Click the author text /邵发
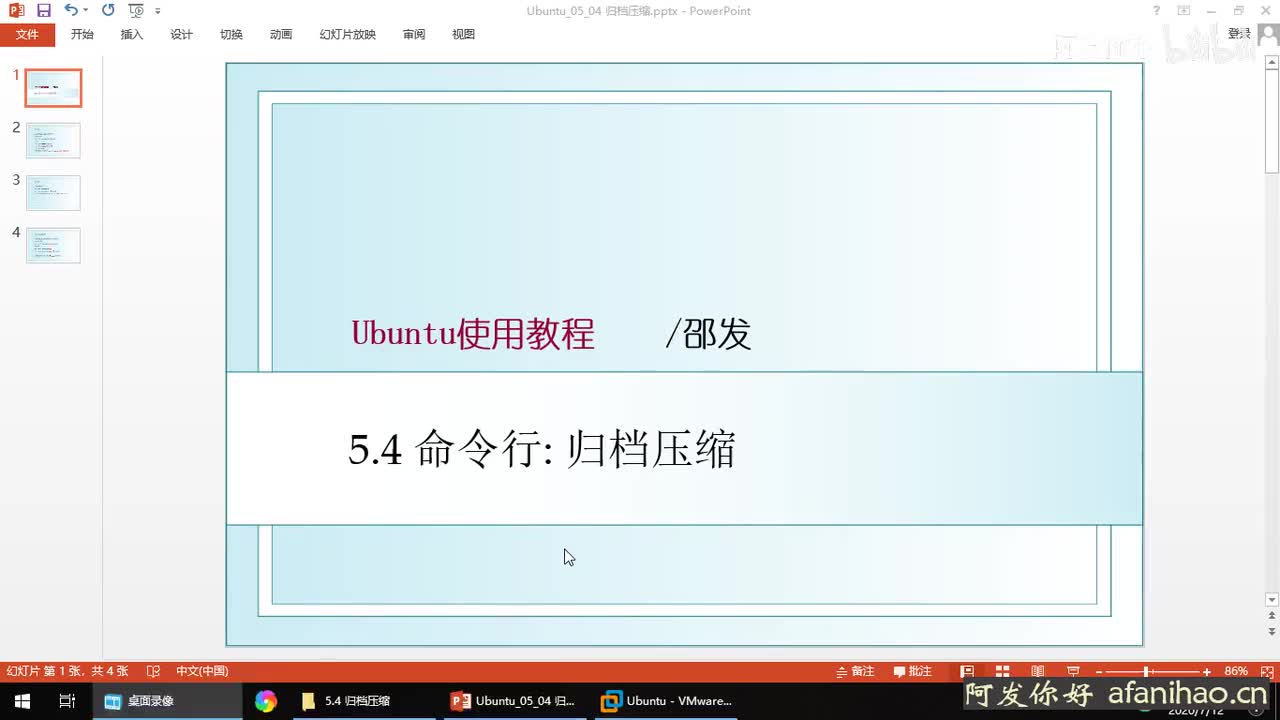Viewport: 1280px width, 720px height. [708, 334]
